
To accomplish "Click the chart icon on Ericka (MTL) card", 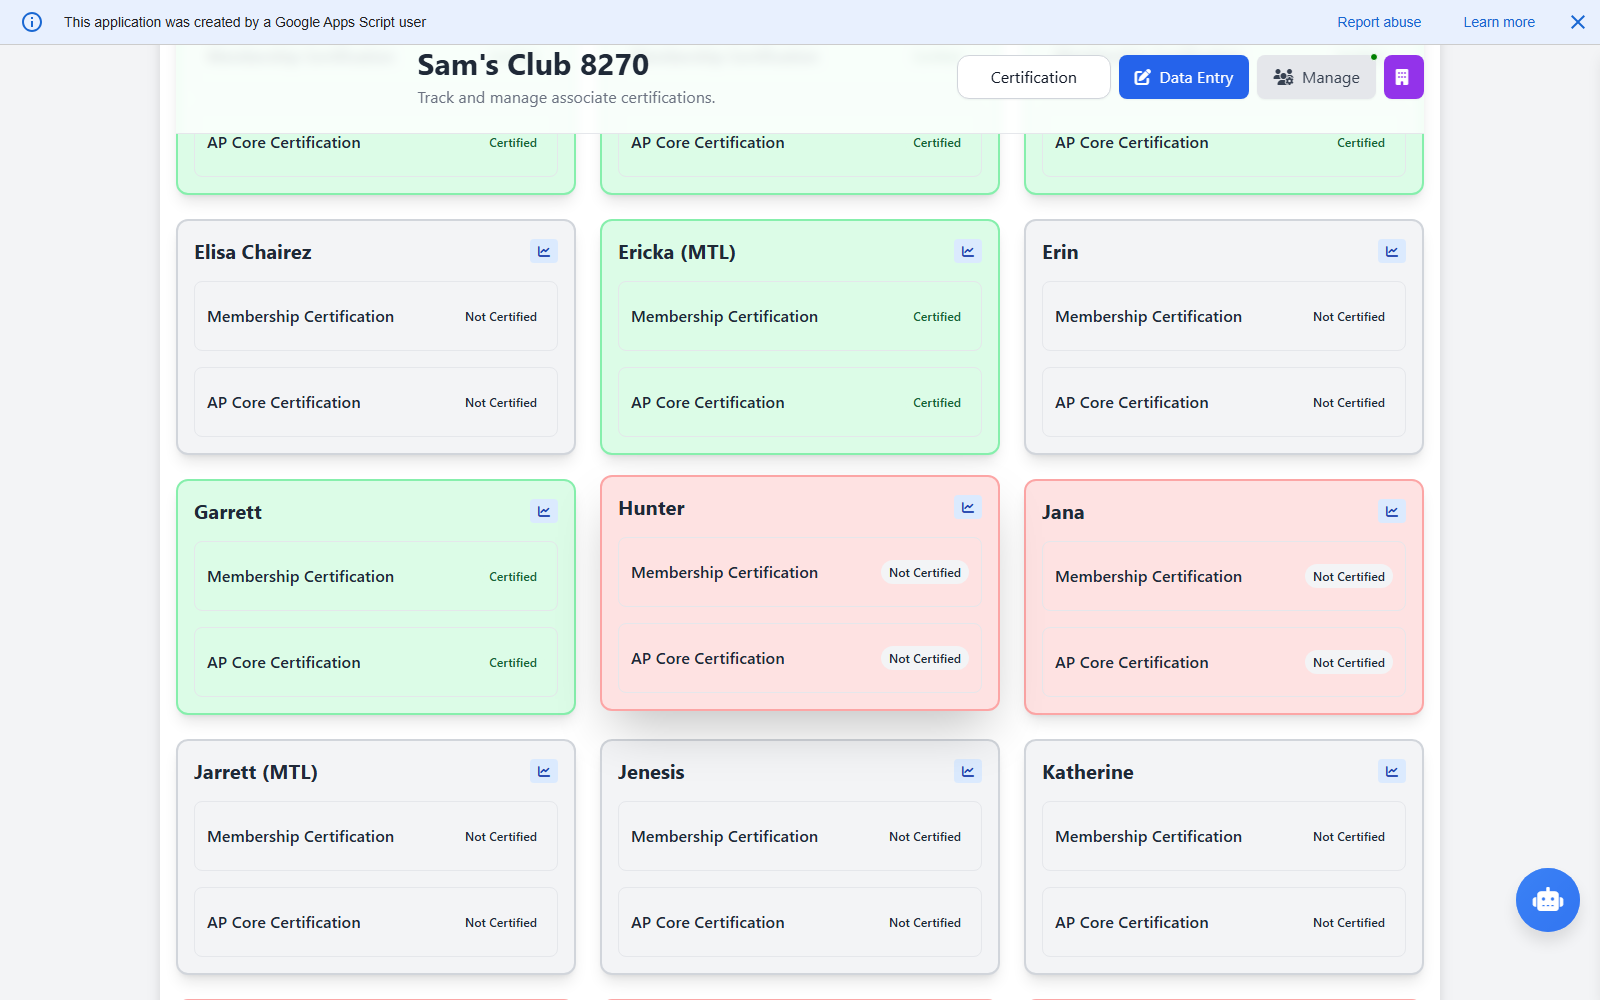I will click(x=967, y=251).
